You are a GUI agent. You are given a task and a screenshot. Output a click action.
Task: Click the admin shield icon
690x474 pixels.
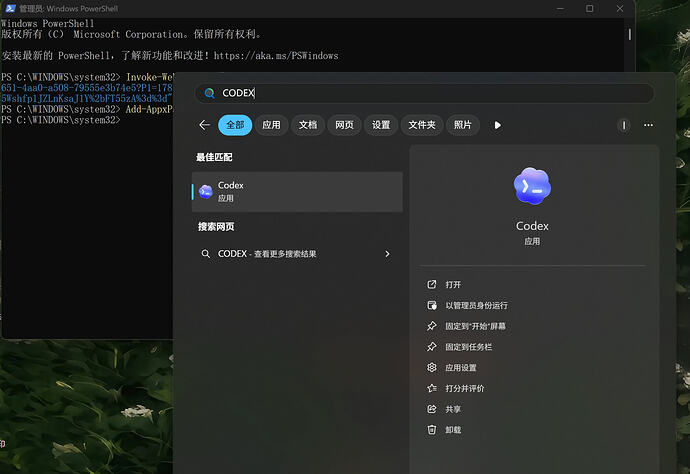pos(432,305)
